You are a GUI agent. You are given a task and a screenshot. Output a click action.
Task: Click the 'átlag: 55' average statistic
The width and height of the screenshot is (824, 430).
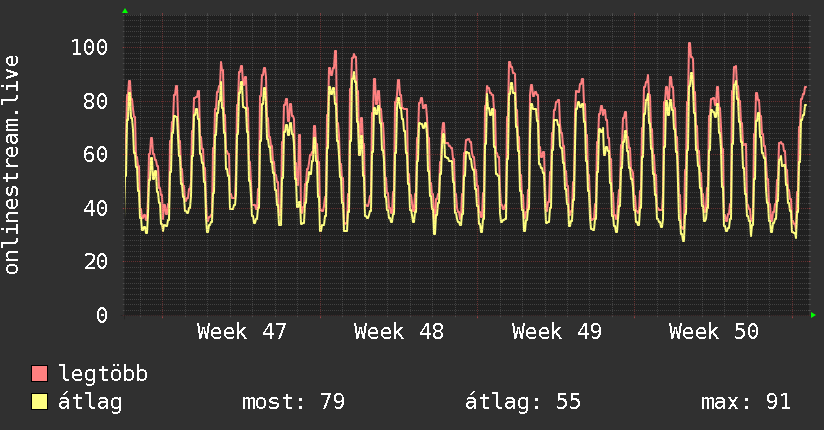523,402
